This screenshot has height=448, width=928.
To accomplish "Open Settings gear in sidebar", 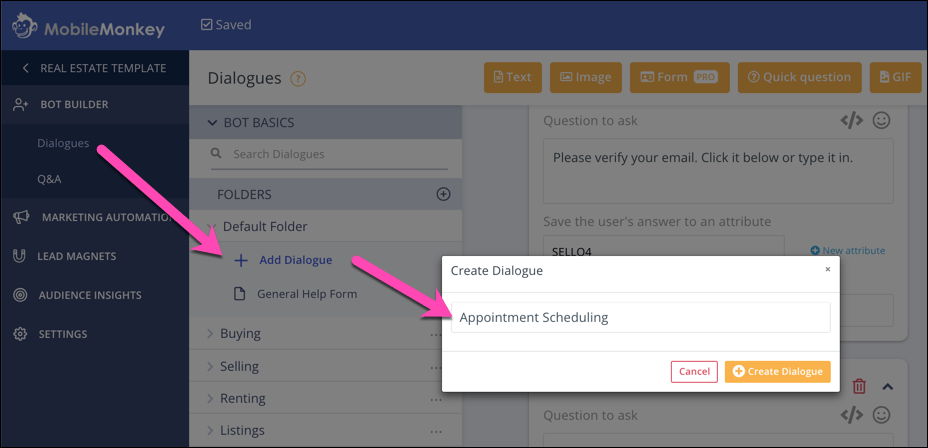I will click(20, 334).
